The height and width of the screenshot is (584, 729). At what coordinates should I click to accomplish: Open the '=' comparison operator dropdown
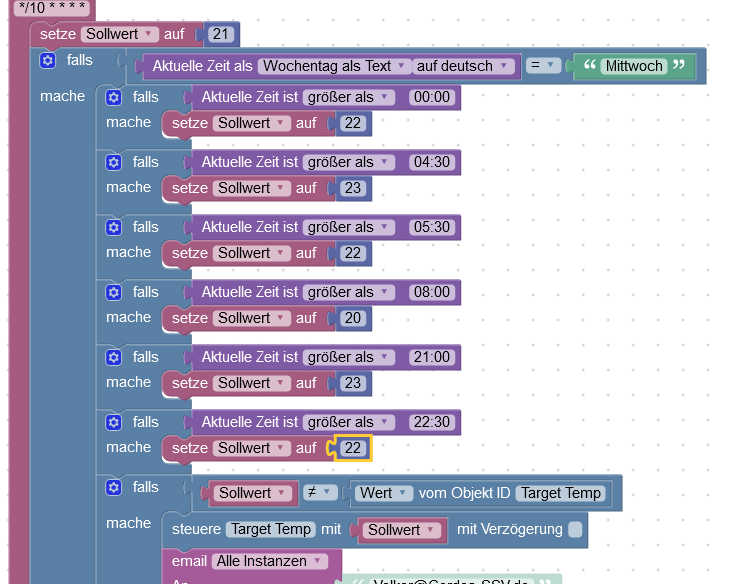(x=543, y=66)
